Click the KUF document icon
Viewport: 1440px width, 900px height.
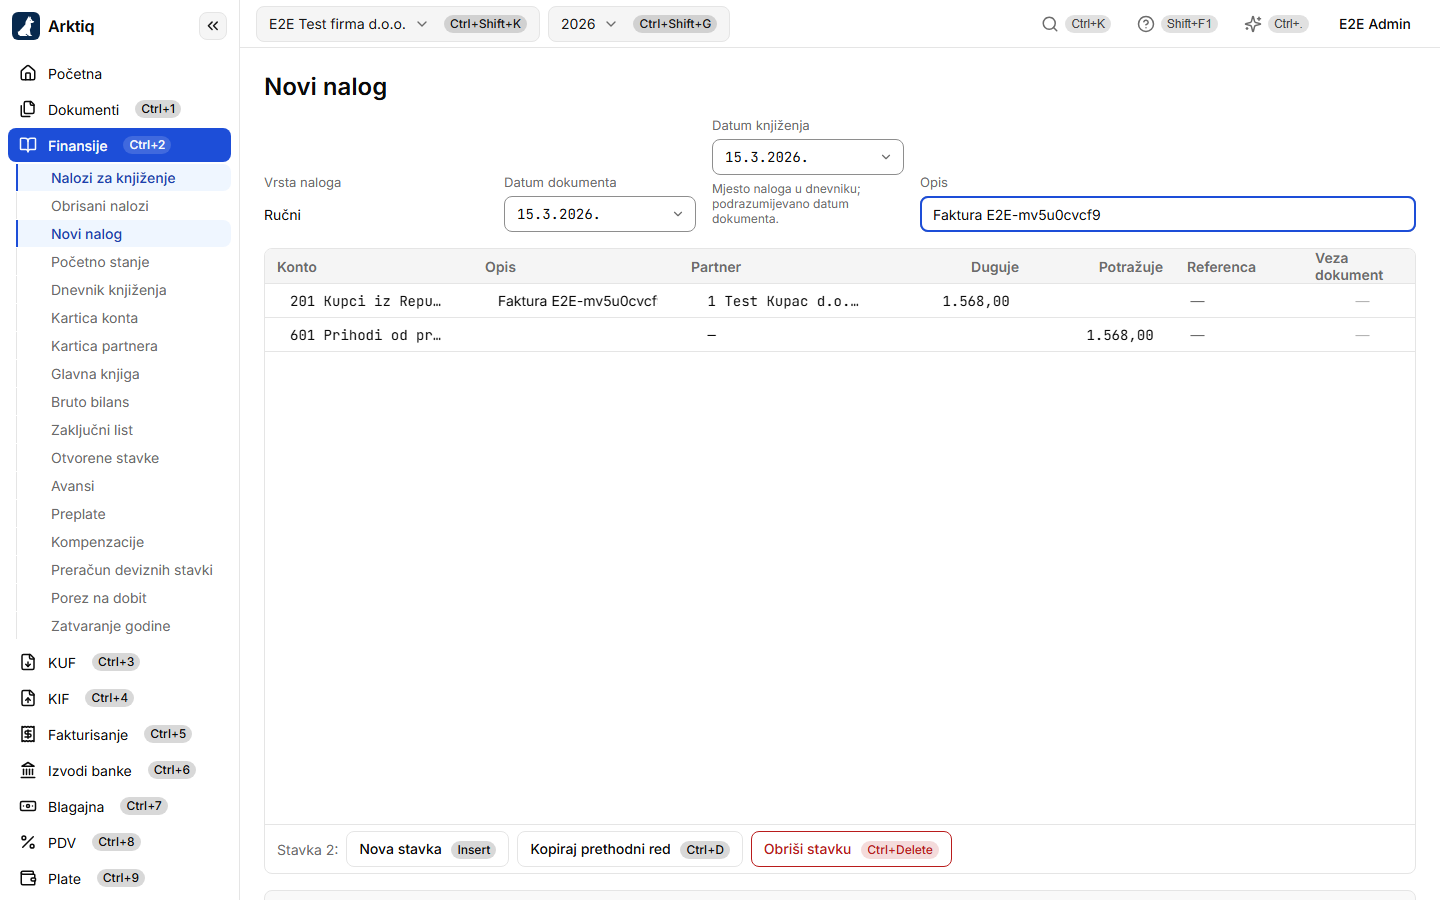[28, 662]
